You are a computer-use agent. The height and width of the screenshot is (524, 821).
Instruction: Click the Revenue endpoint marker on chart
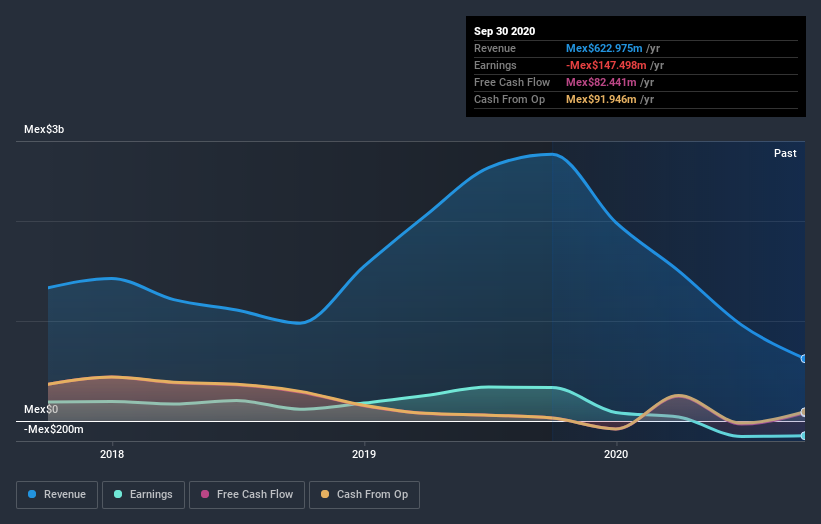click(x=803, y=359)
